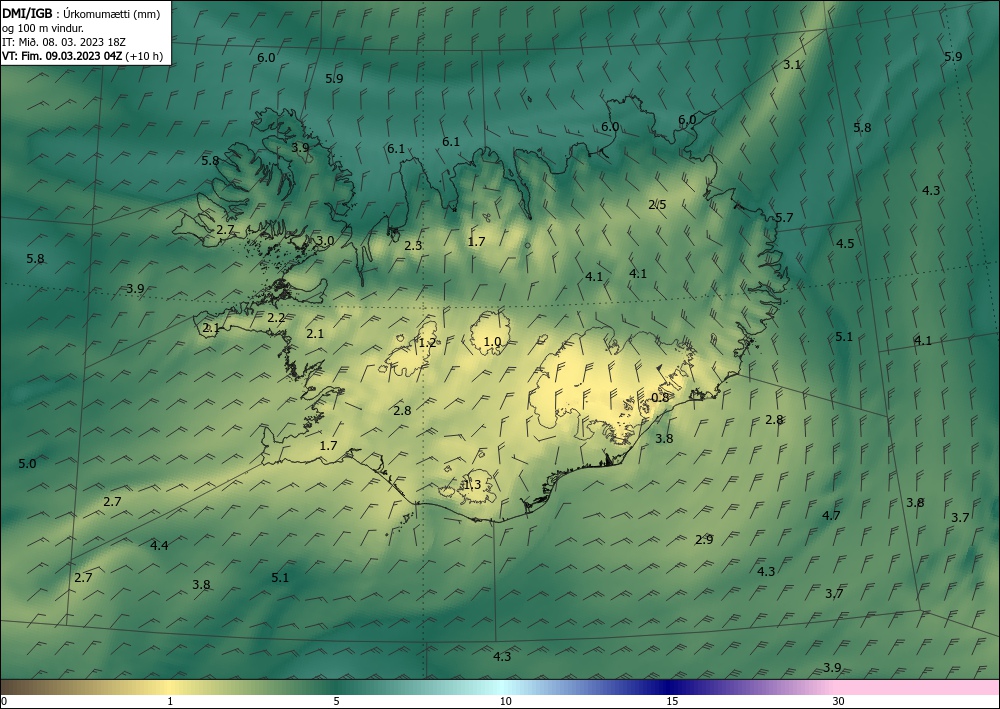This screenshot has width=1000, height=709.
Task: Select the 2.5 value in northeast Iceland
Action: click(x=657, y=205)
